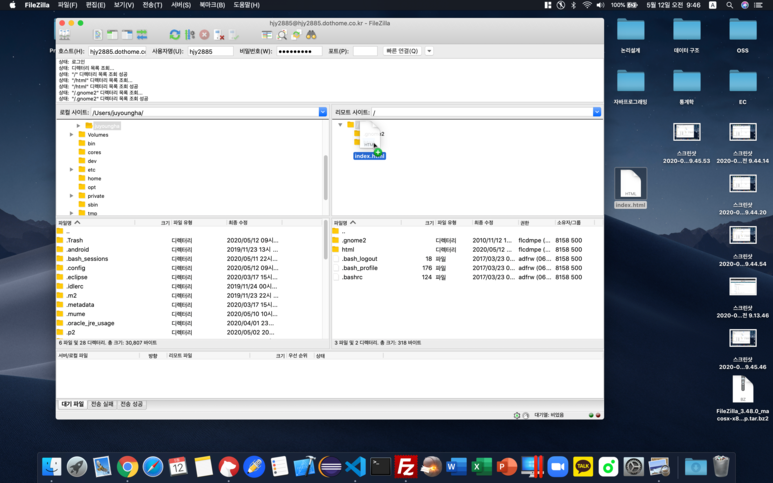Click the reconnect to server icon
This screenshot has width=773, height=483.
234,35
